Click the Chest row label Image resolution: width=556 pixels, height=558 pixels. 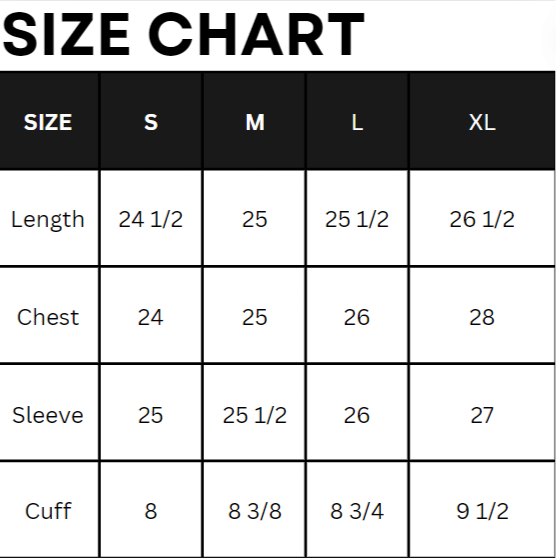point(48,317)
